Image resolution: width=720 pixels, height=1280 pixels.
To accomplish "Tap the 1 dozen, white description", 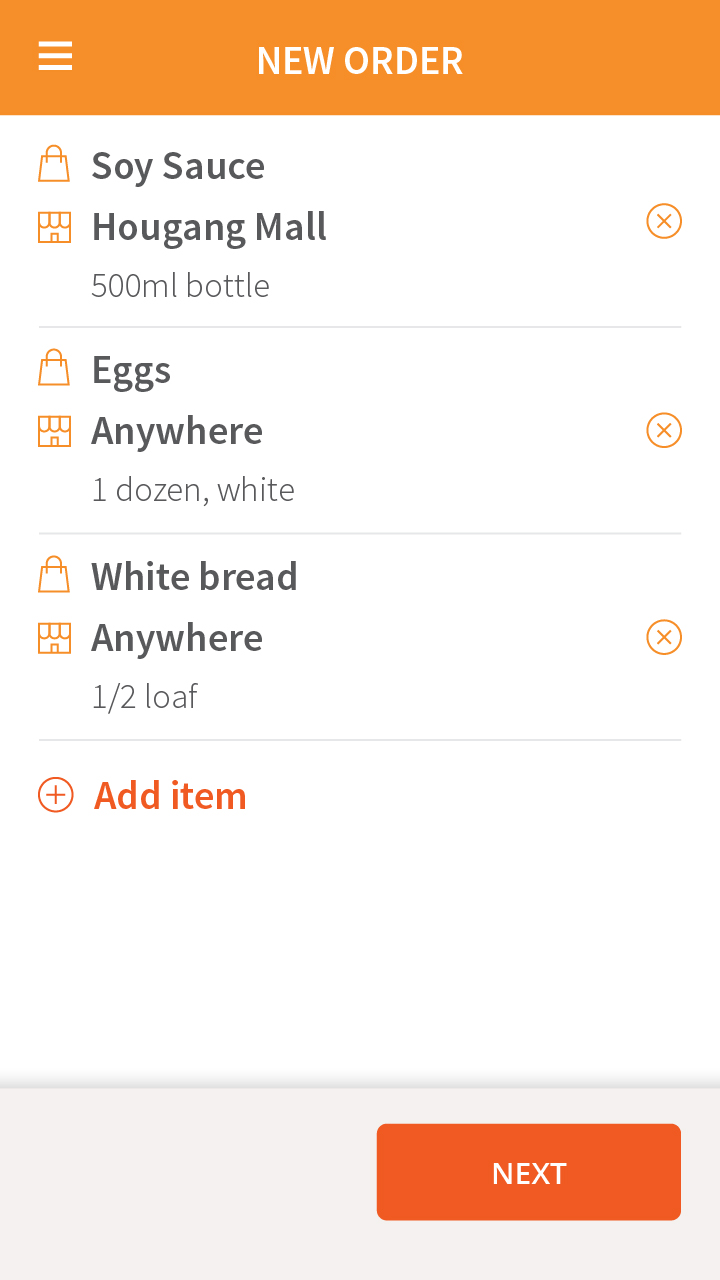I will coord(193,490).
